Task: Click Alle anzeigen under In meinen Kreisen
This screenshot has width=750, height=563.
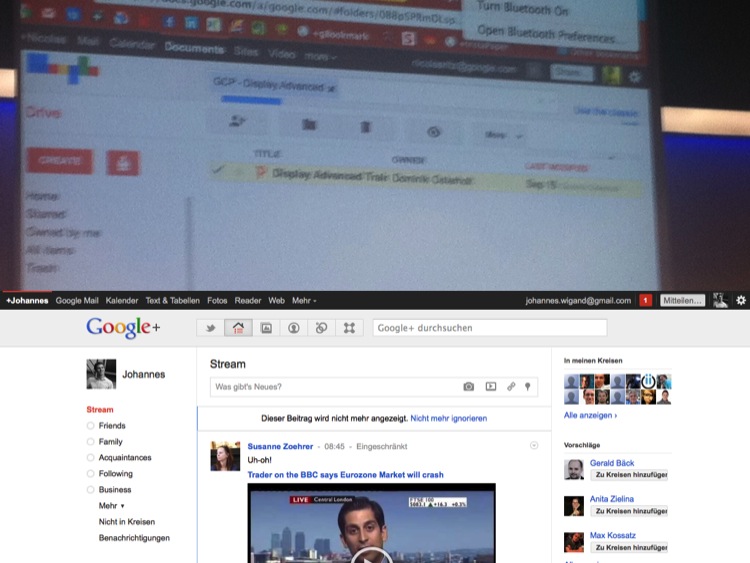Action: point(590,415)
